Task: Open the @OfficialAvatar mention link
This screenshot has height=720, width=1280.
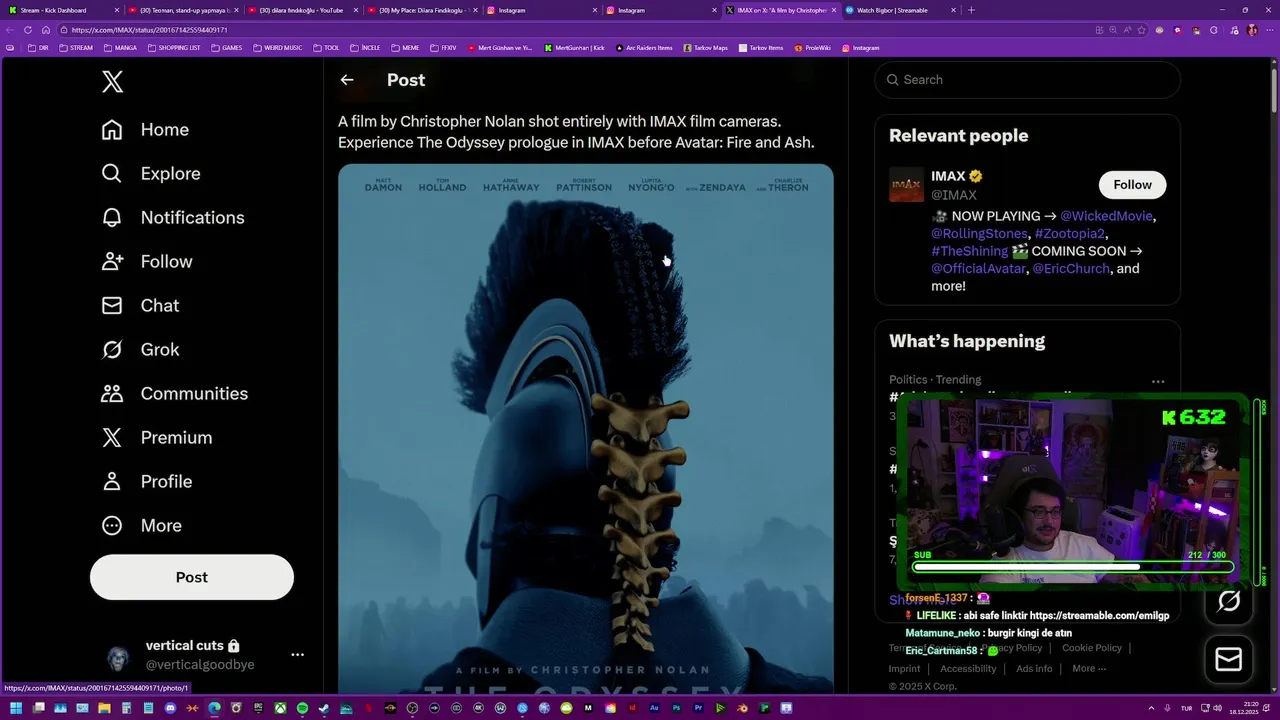Action: [978, 269]
